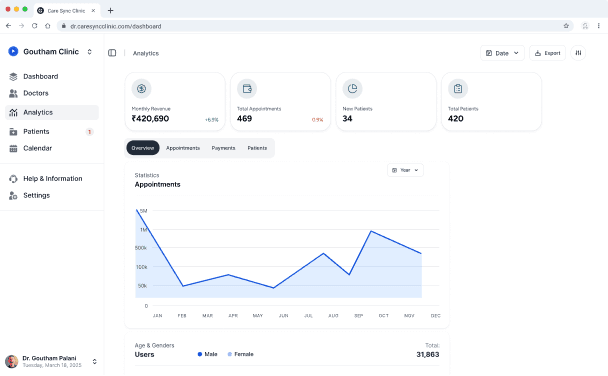
Task: Switch to the Payments tab
Action: [x=223, y=148]
